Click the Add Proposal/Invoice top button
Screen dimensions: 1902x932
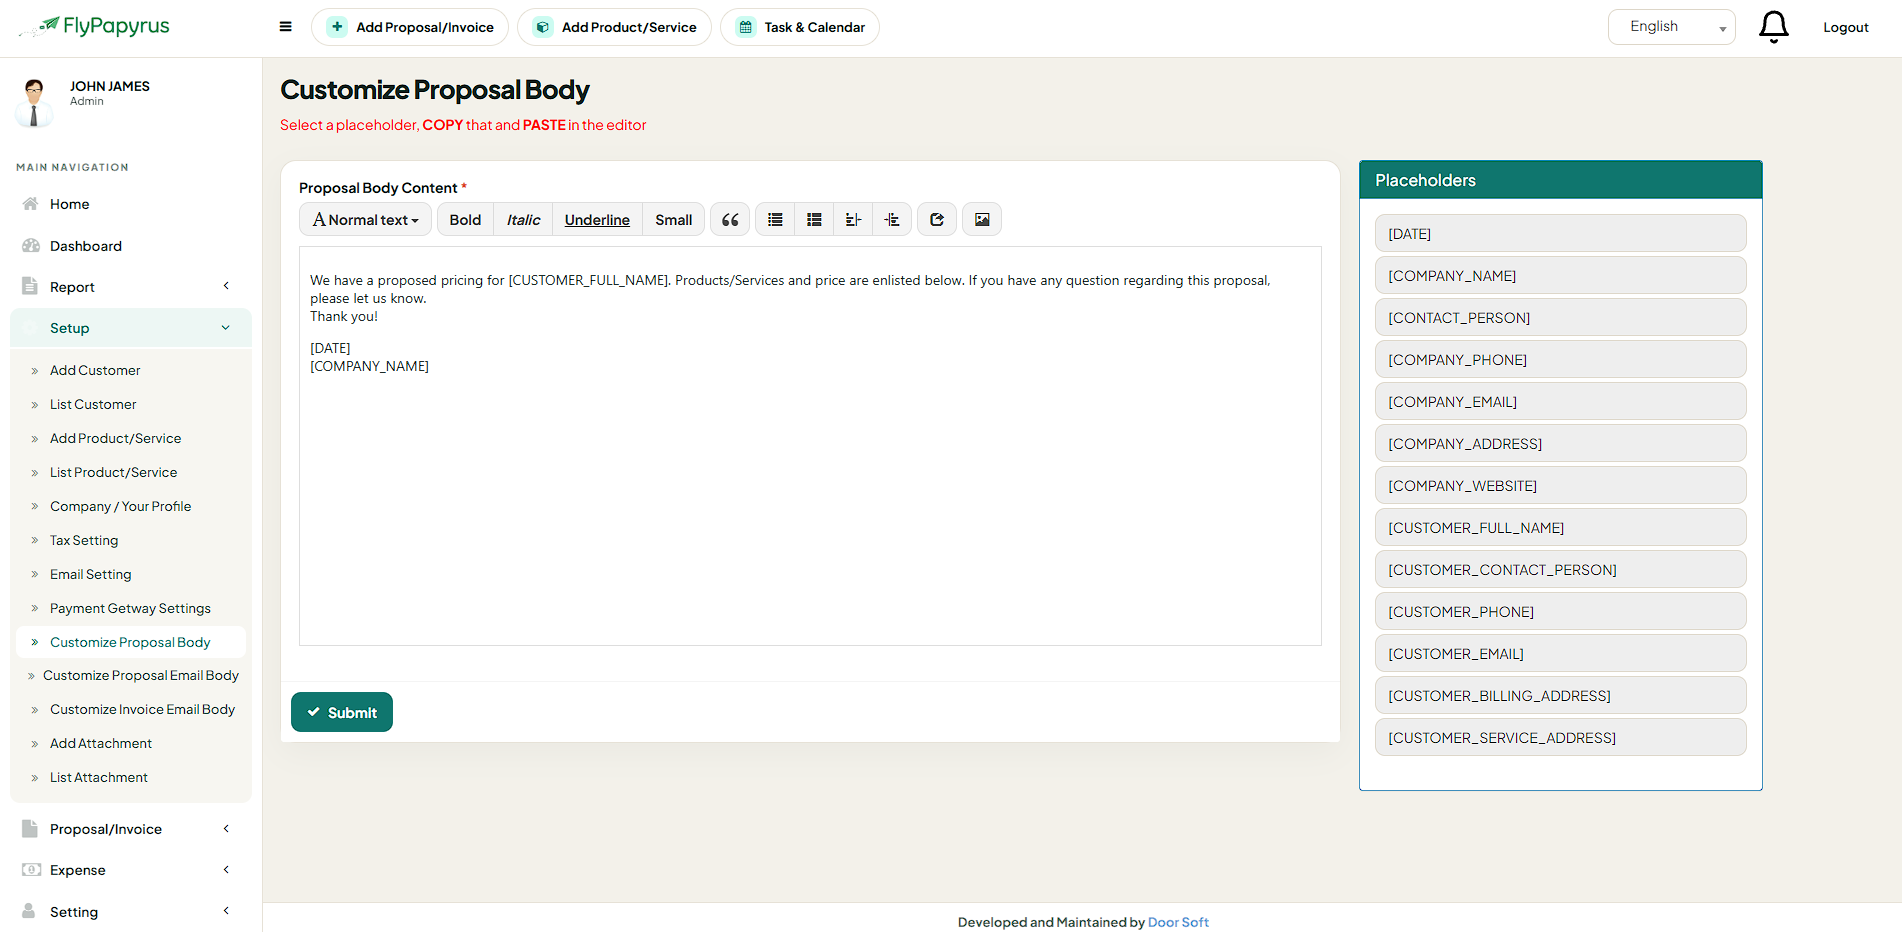(x=410, y=27)
